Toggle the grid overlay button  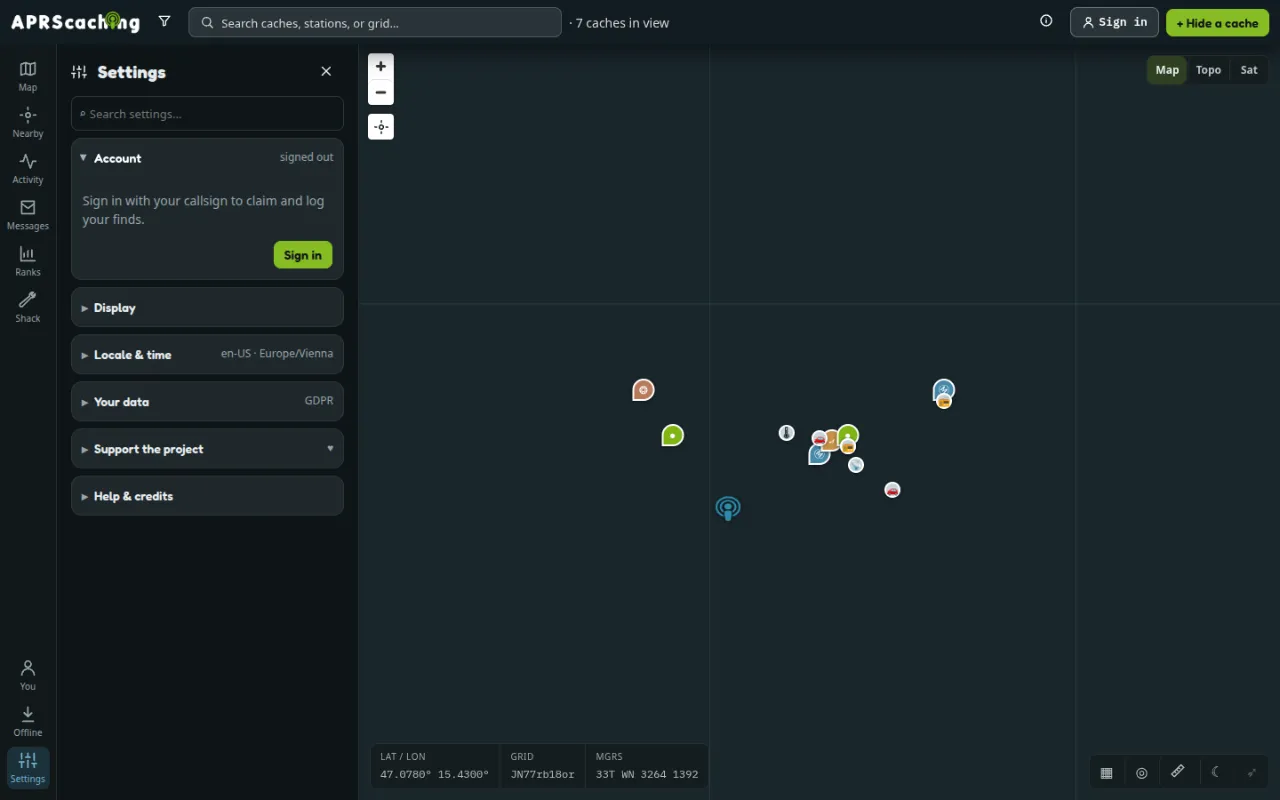click(1106, 772)
